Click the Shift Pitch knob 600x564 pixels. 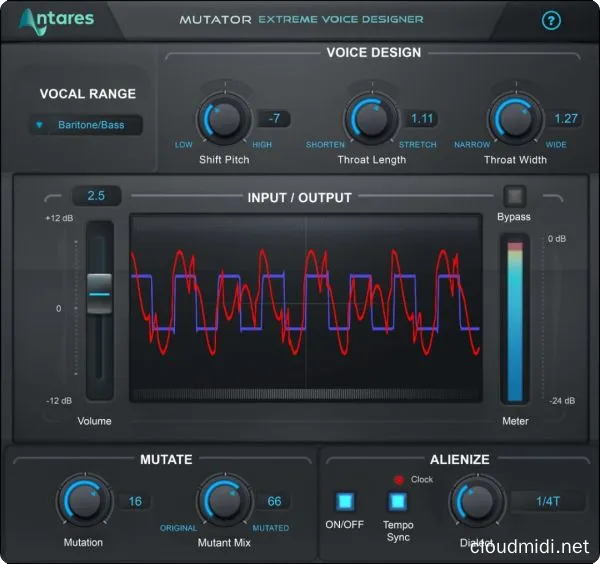click(224, 119)
